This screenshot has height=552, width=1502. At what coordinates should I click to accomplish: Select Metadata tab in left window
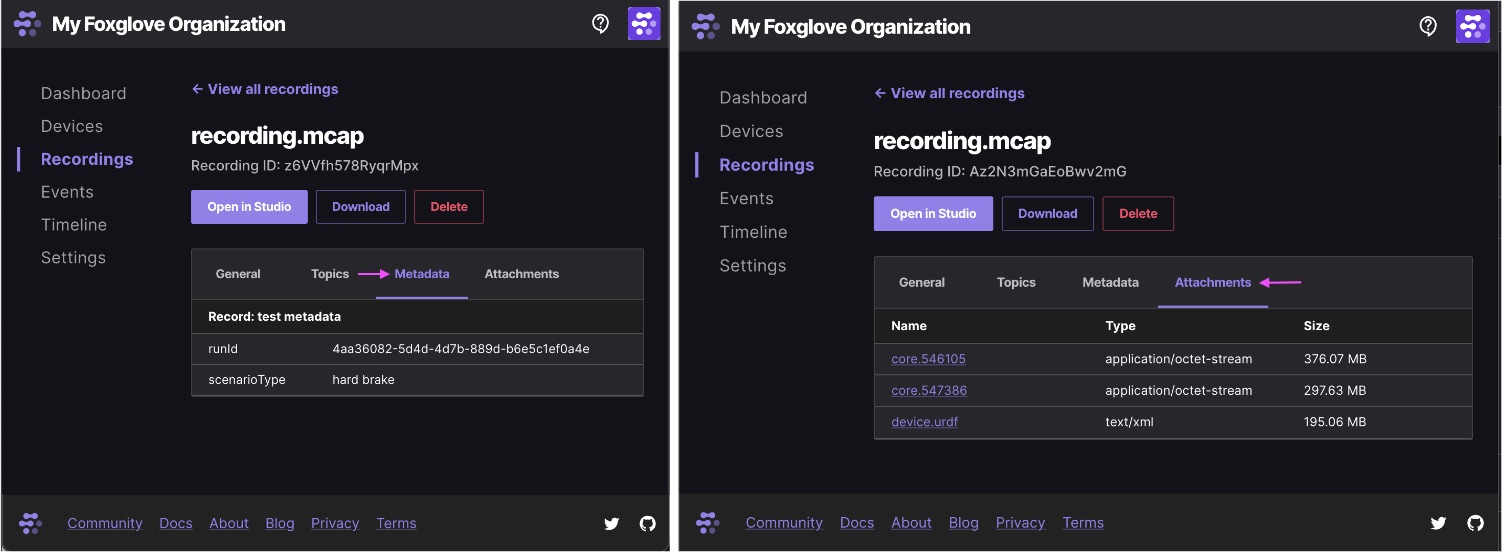(x=422, y=274)
